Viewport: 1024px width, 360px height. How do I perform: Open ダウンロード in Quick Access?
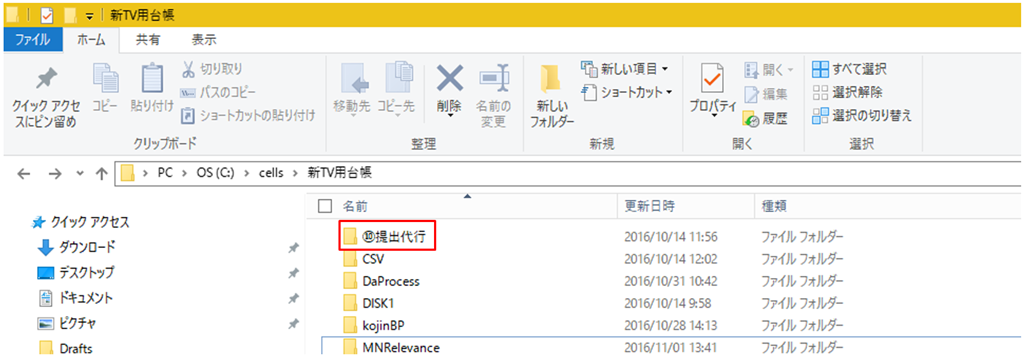[88, 248]
